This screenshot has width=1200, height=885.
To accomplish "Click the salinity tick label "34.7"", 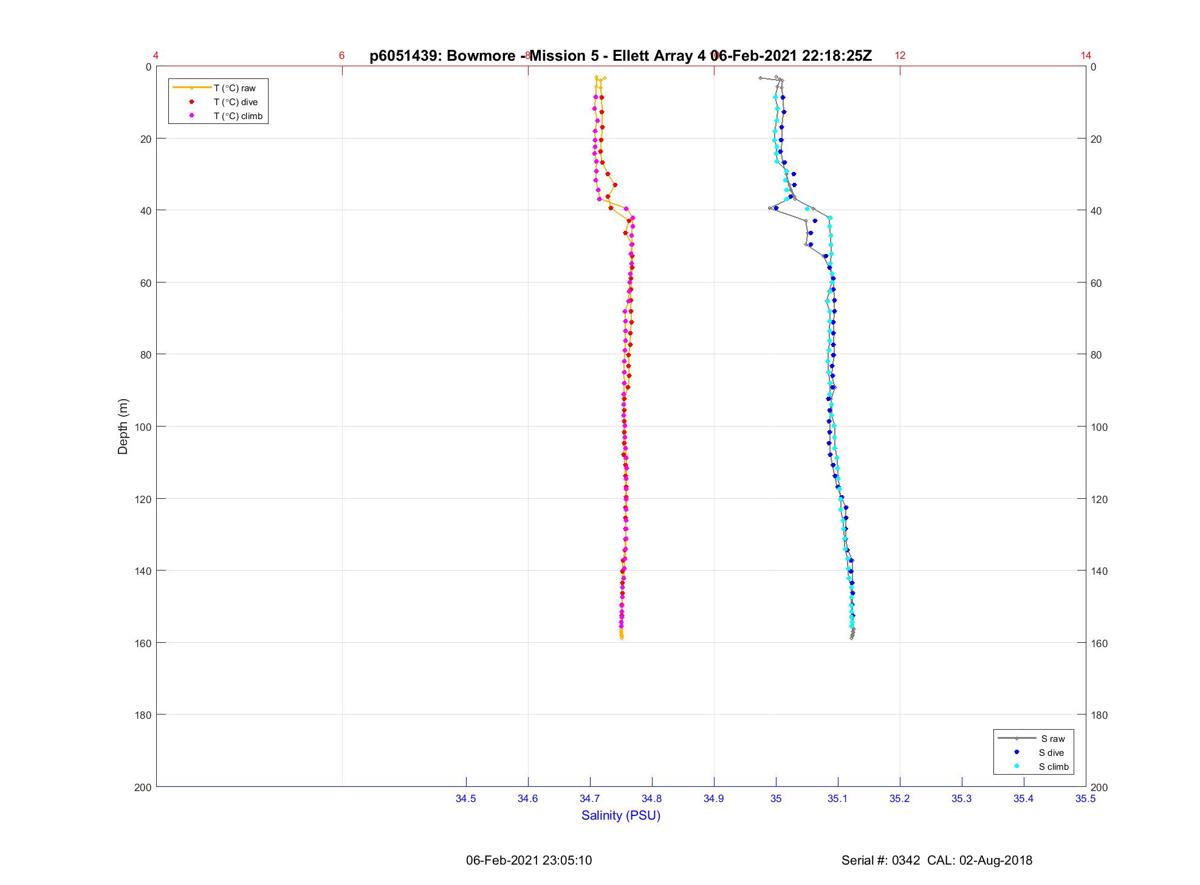I will coord(590,798).
